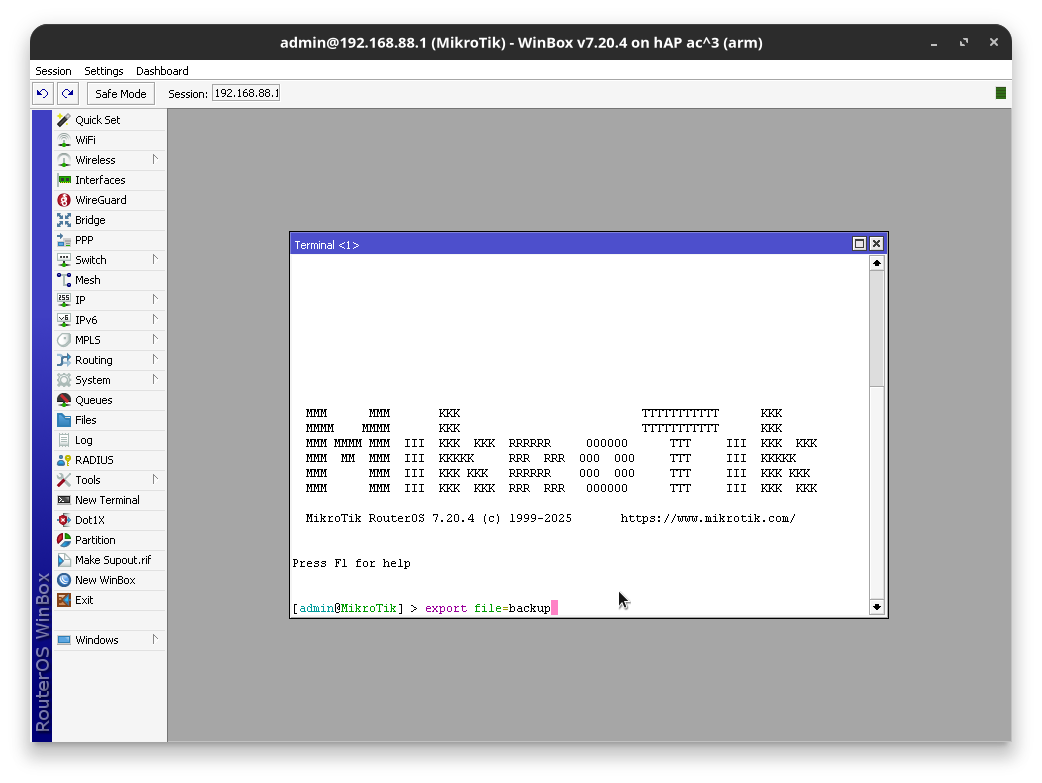Click the Dot1X icon
1042x783 pixels.
point(64,520)
